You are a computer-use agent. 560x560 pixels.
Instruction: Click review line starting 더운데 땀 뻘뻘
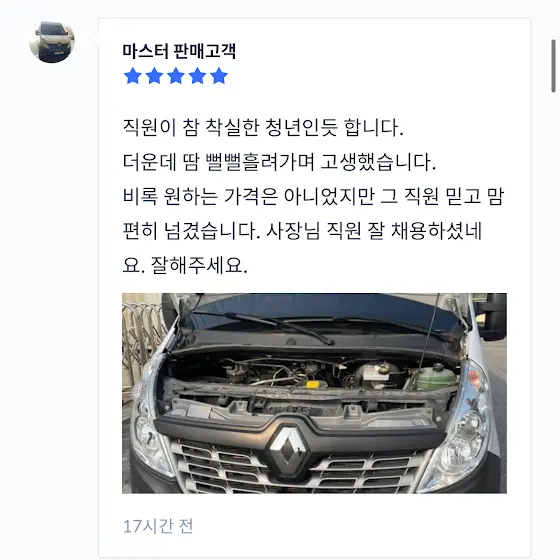279,162
